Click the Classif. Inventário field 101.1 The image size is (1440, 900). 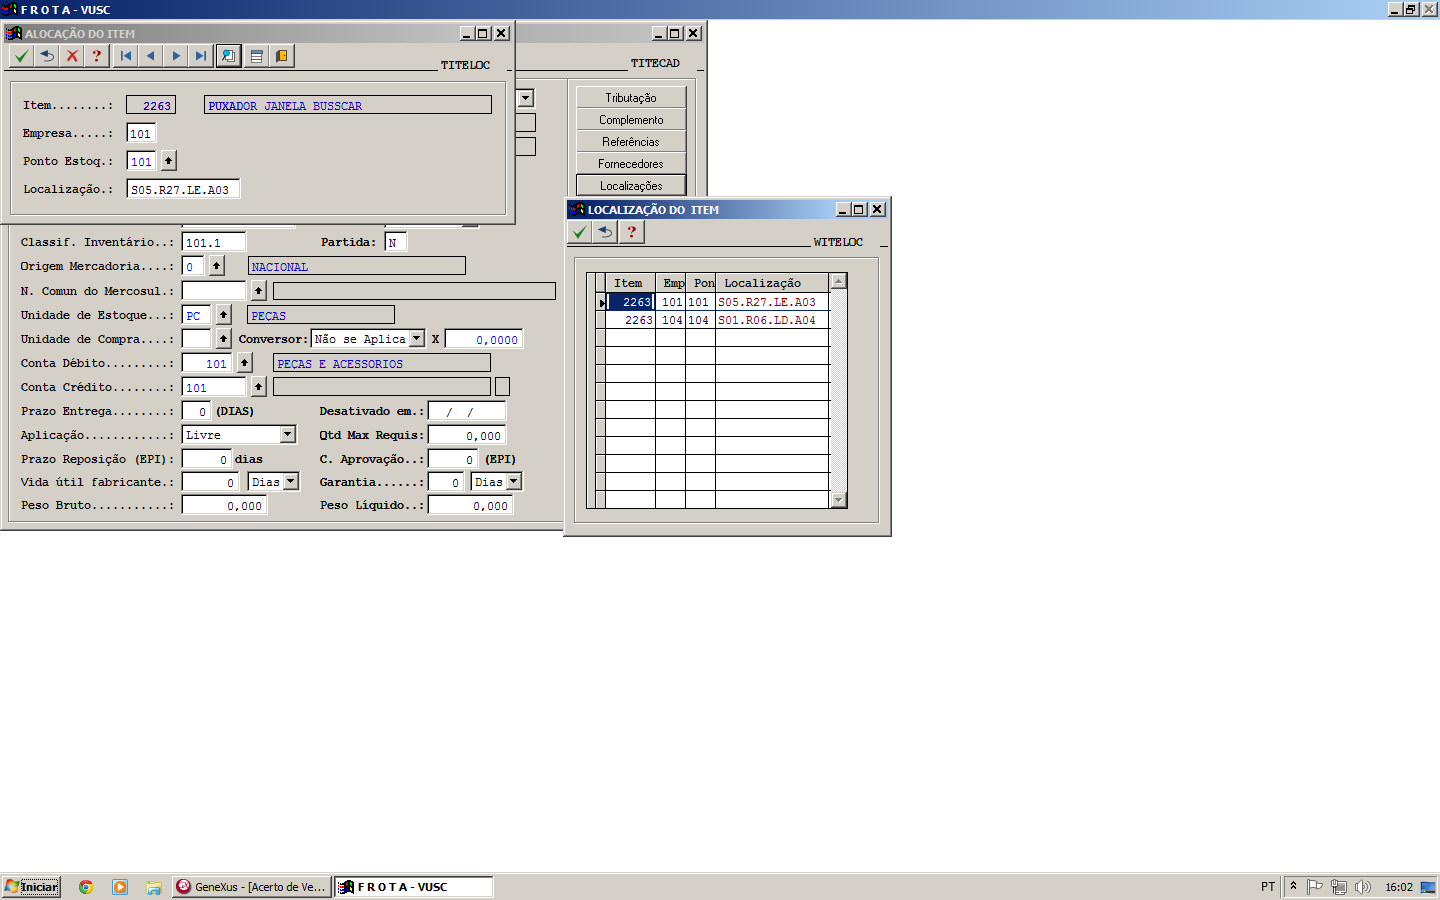pos(214,242)
